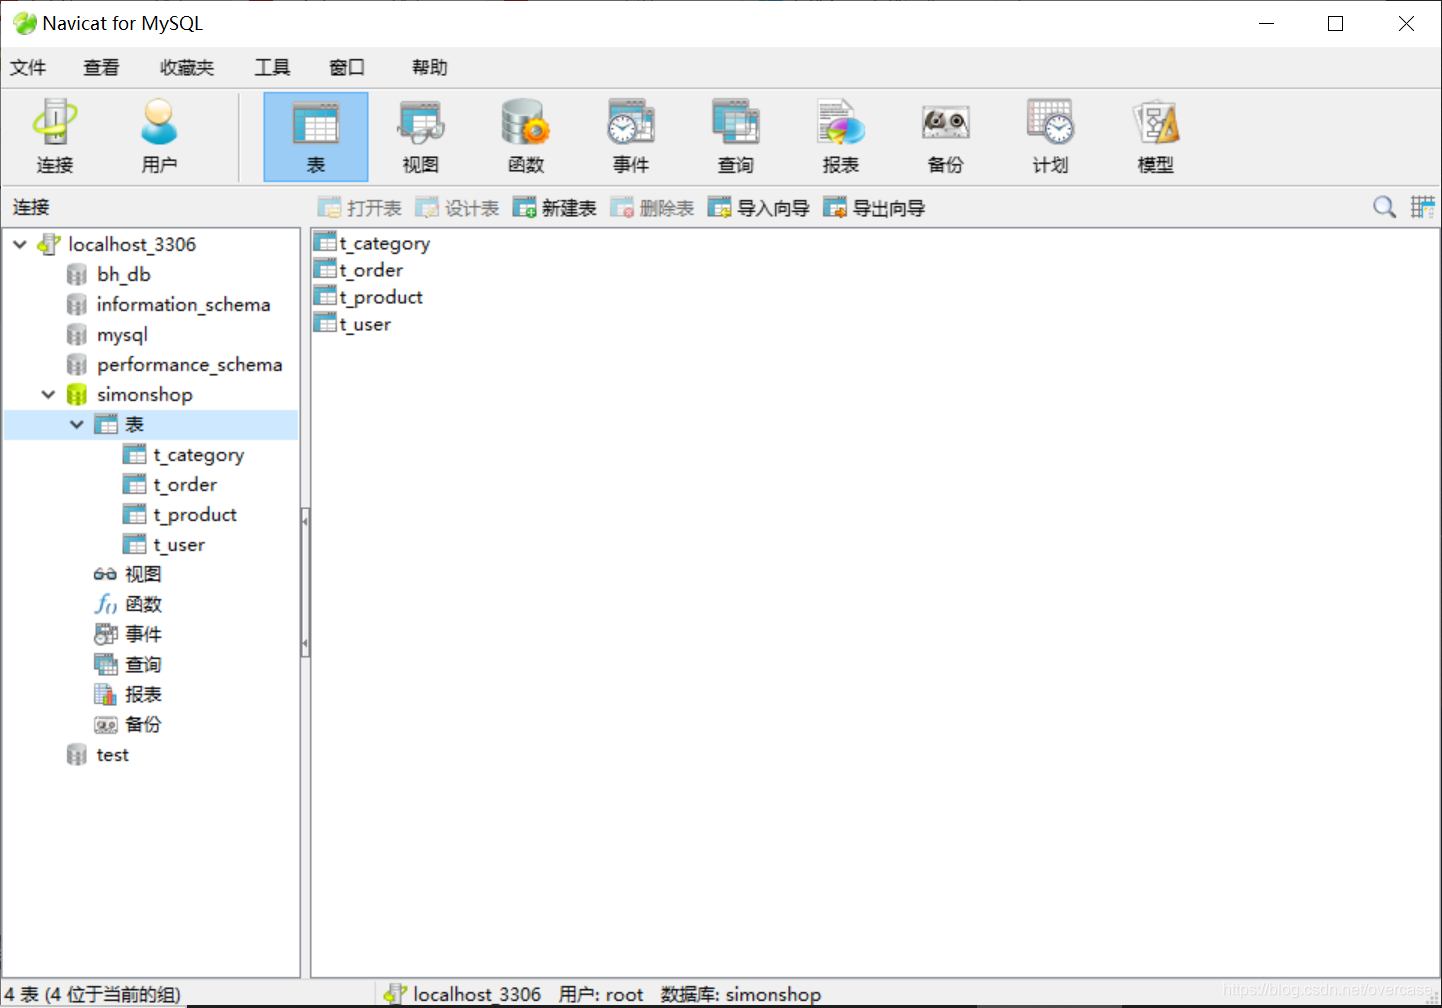Image resolution: width=1442 pixels, height=1008 pixels.
Task: Open the 收藏夹 menu
Action: tap(187, 67)
